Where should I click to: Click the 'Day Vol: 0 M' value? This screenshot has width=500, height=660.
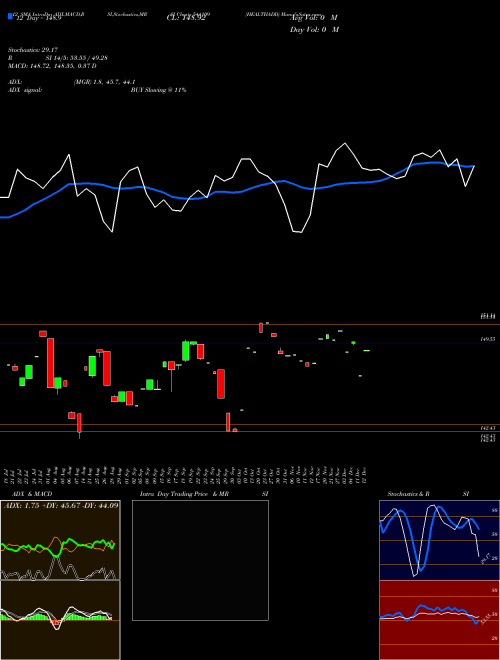(314, 30)
